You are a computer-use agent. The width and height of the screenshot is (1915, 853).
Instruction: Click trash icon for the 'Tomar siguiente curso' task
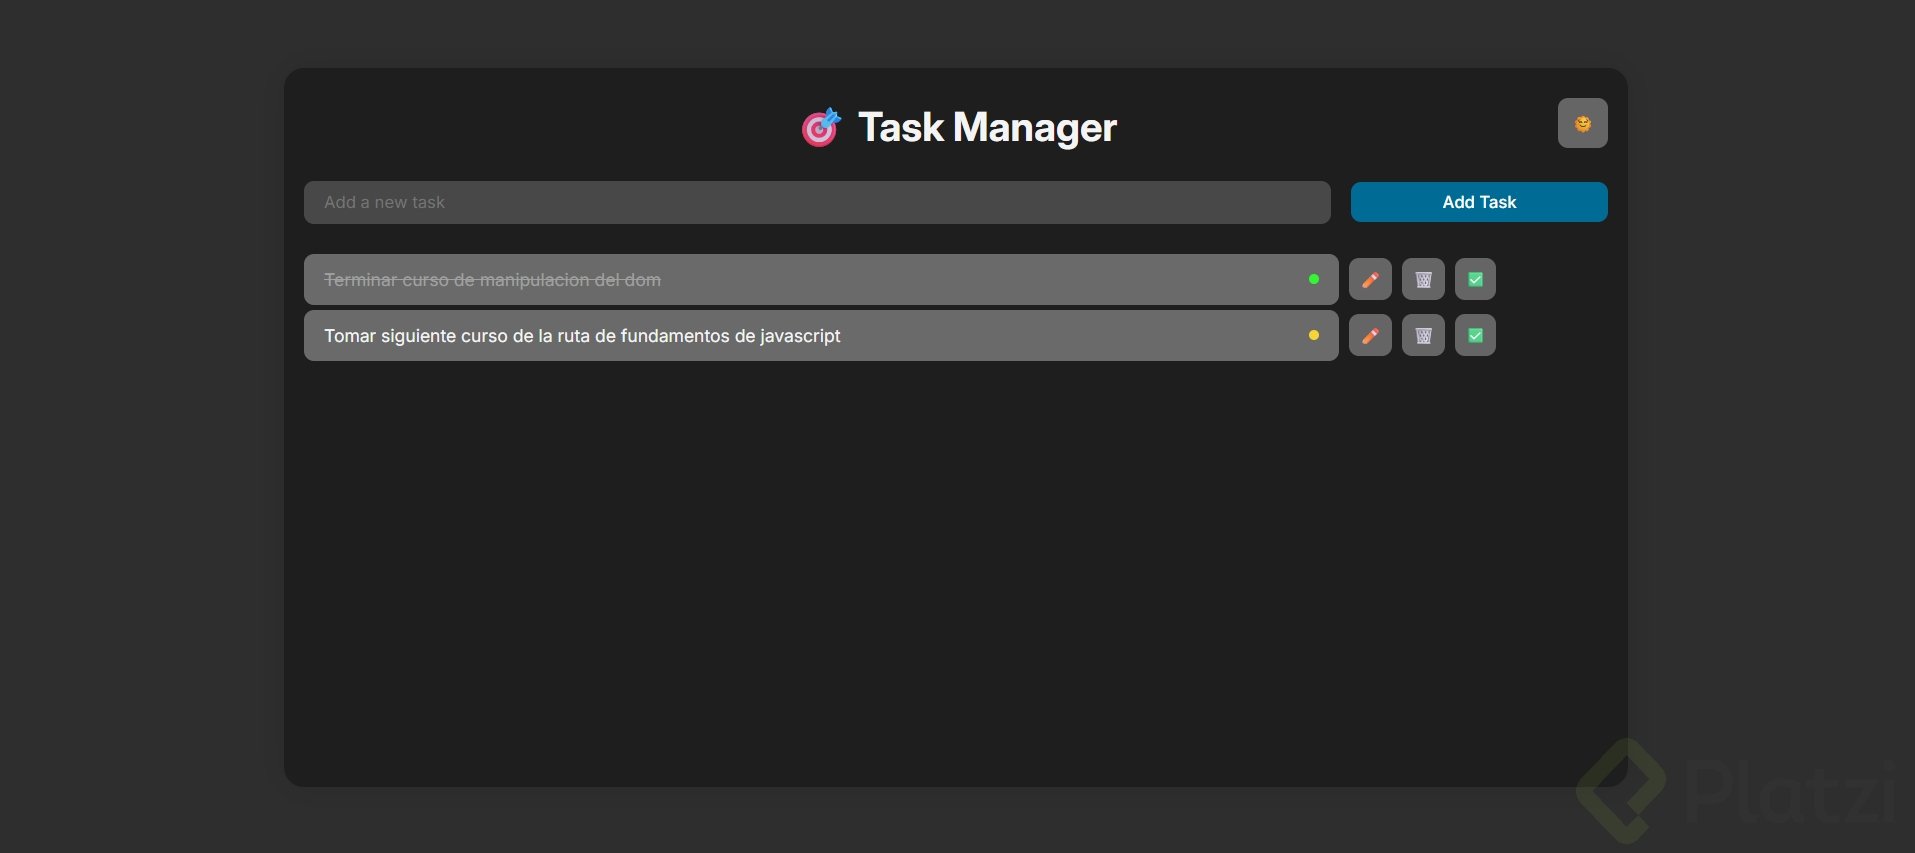click(1423, 335)
